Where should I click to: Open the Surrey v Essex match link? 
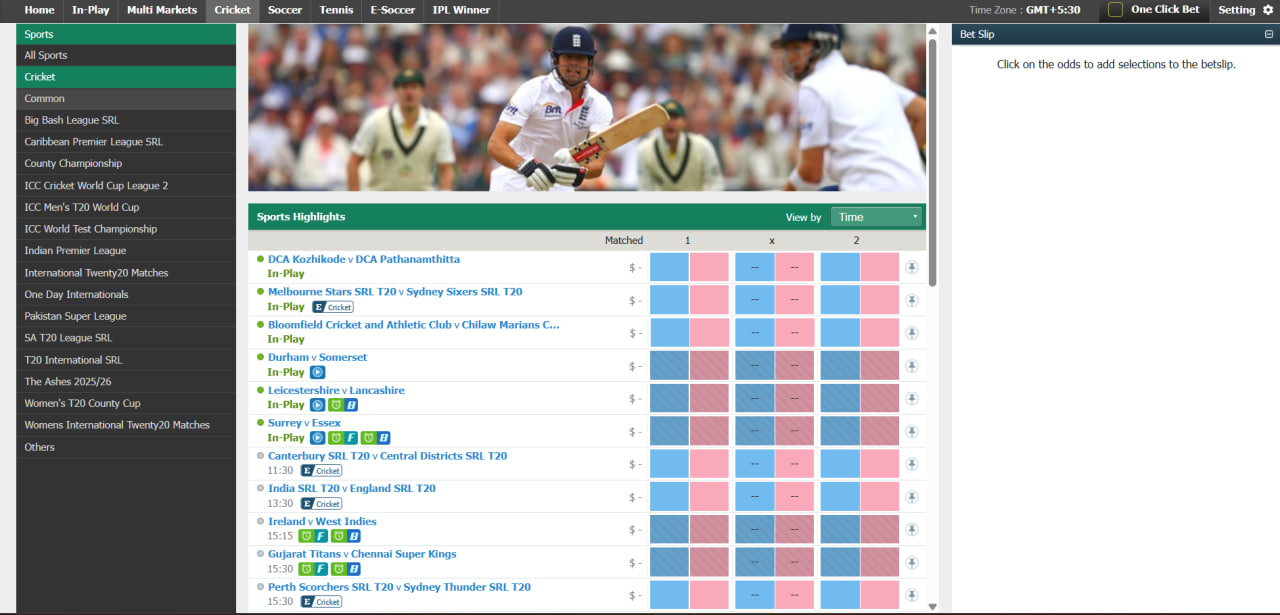click(304, 423)
